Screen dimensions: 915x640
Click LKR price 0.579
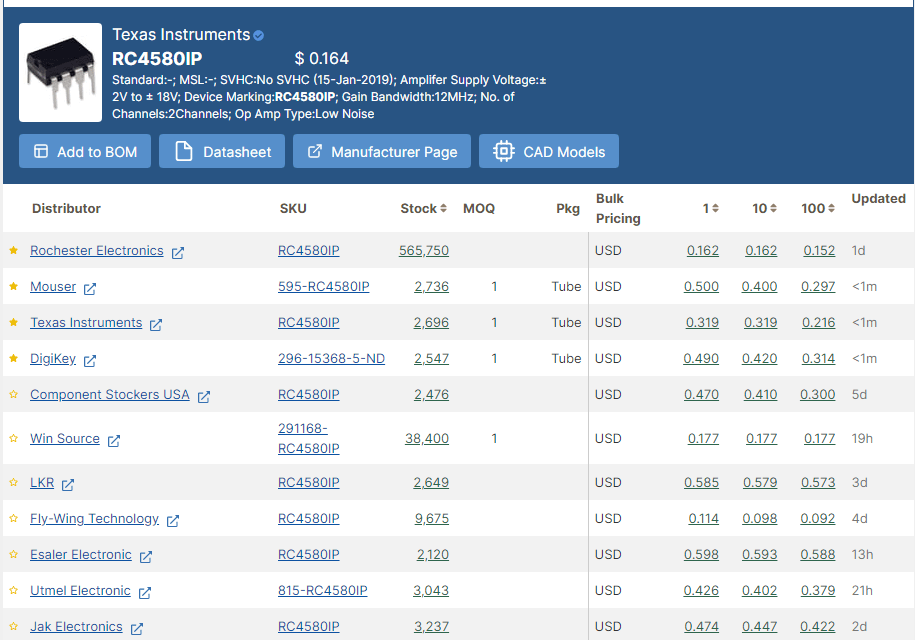click(760, 482)
